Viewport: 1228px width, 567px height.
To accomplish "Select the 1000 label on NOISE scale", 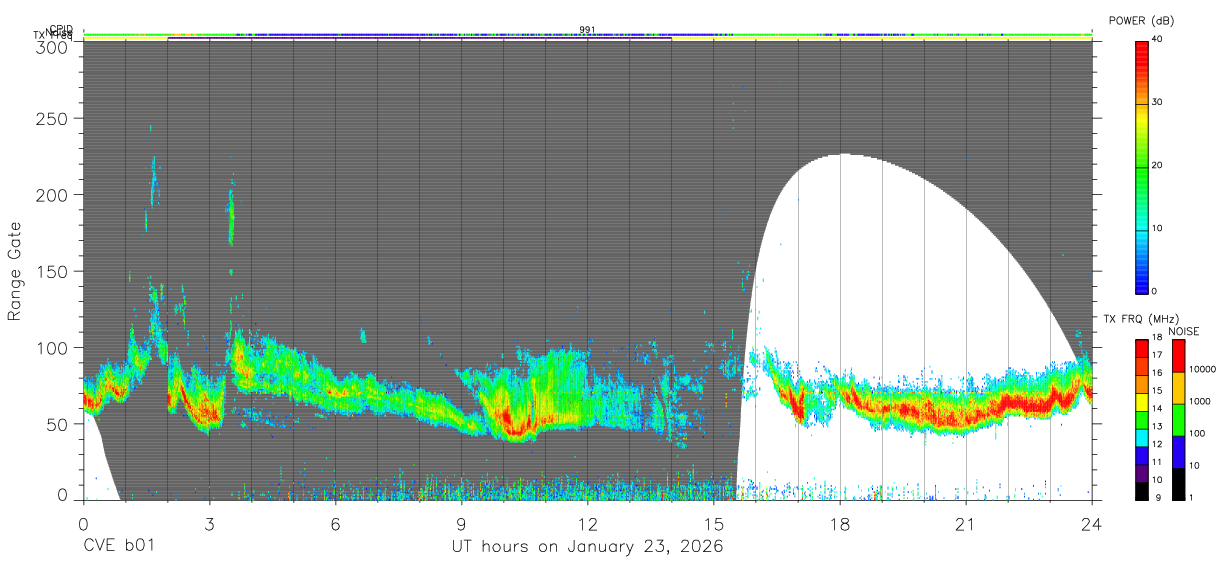I will pos(1200,402).
